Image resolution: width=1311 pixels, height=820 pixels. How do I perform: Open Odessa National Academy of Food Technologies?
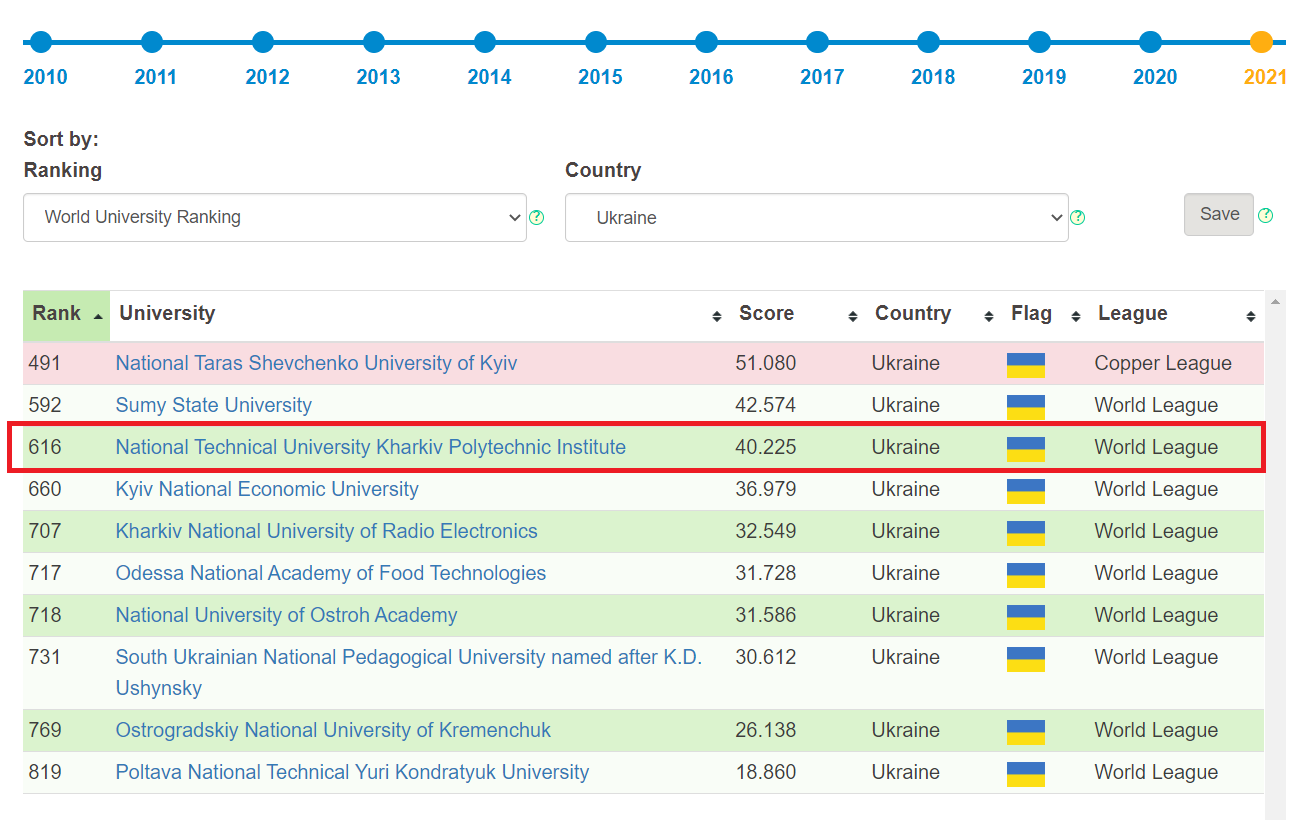pyautogui.click(x=331, y=573)
